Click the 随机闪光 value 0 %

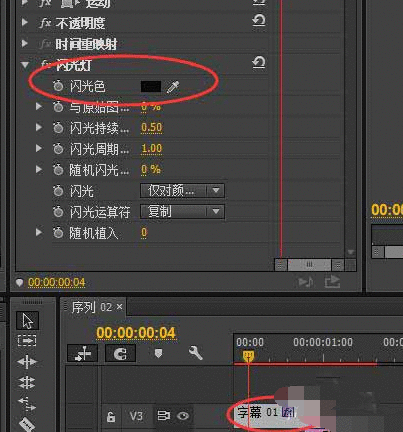pyautogui.click(x=151, y=170)
